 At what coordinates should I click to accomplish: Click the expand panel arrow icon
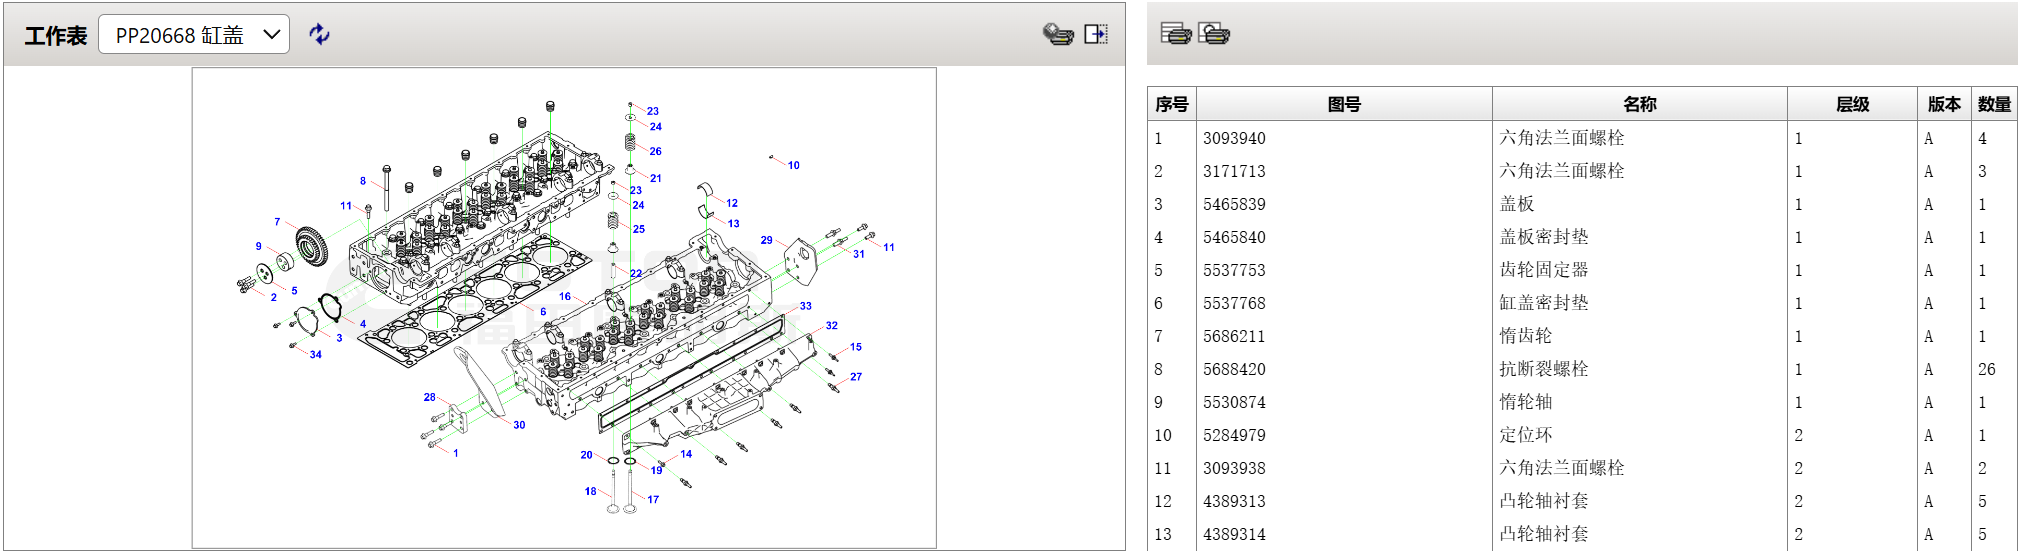pos(1096,35)
